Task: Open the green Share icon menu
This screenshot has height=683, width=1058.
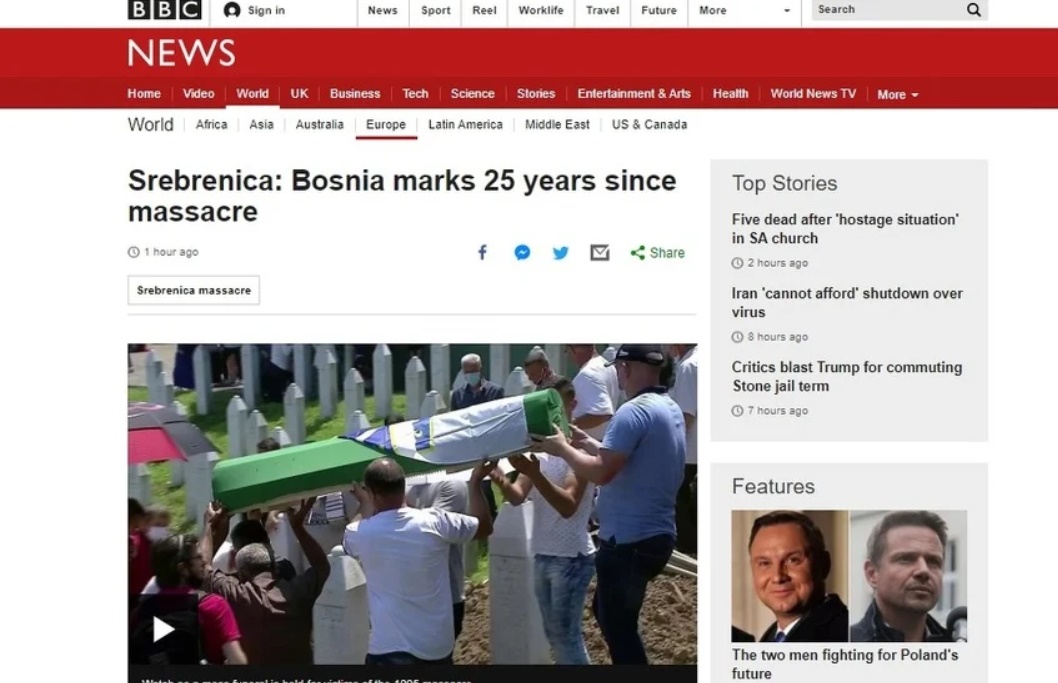Action: click(657, 252)
